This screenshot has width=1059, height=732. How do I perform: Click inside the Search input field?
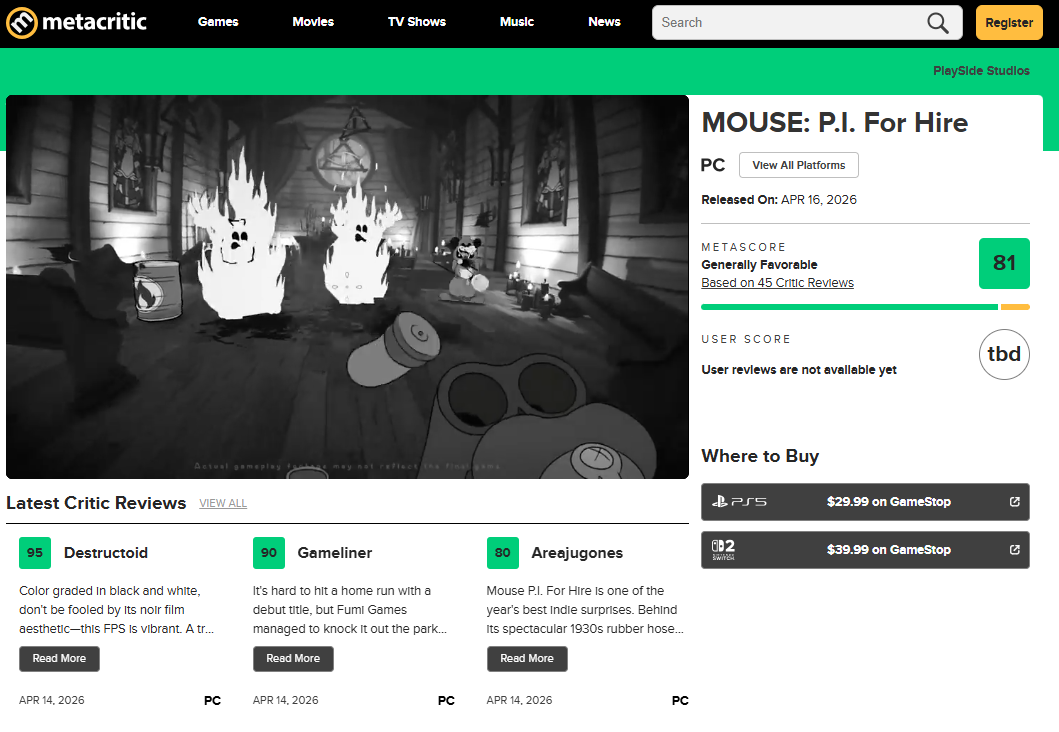tap(790, 22)
